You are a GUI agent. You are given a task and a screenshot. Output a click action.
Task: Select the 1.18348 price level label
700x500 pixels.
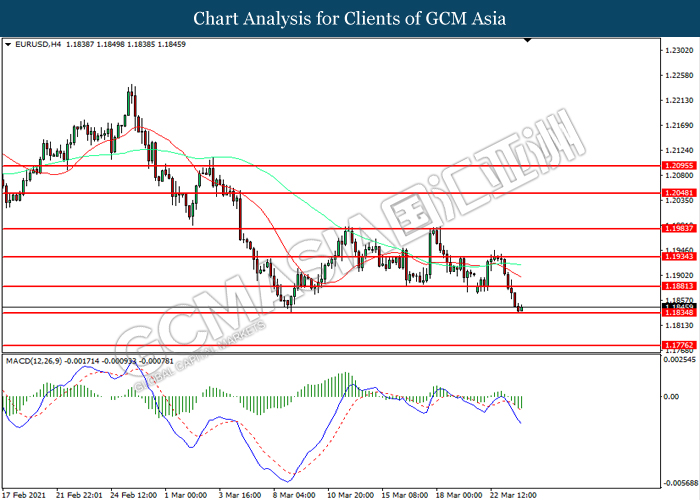tap(679, 312)
